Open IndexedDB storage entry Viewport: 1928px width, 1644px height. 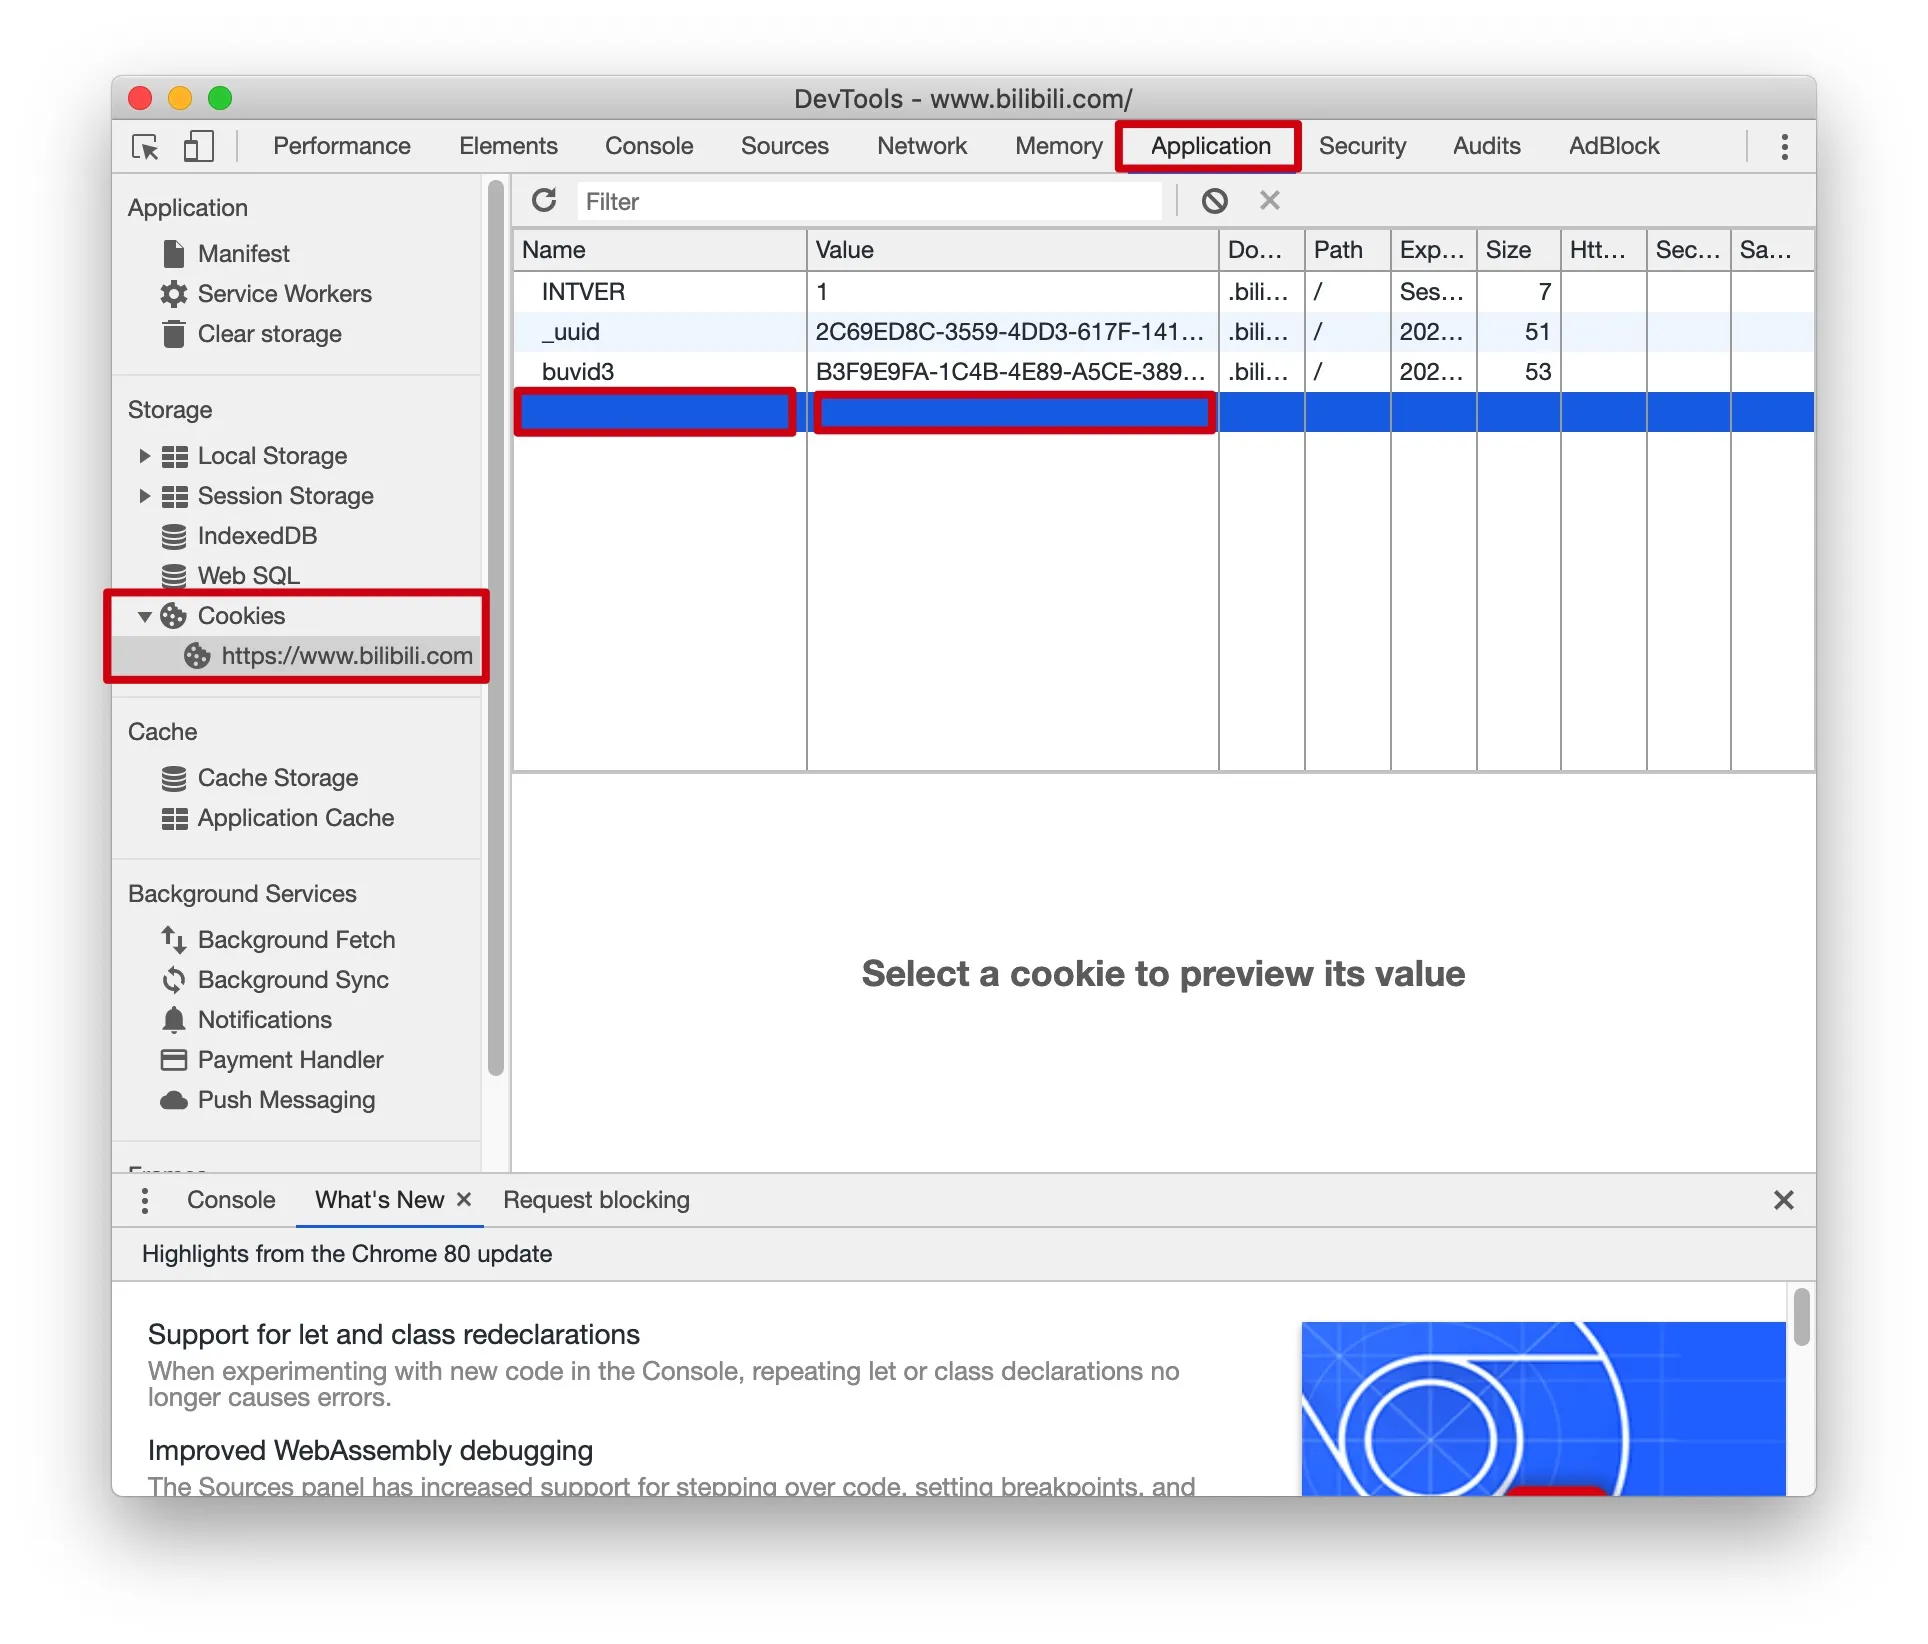point(257,536)
